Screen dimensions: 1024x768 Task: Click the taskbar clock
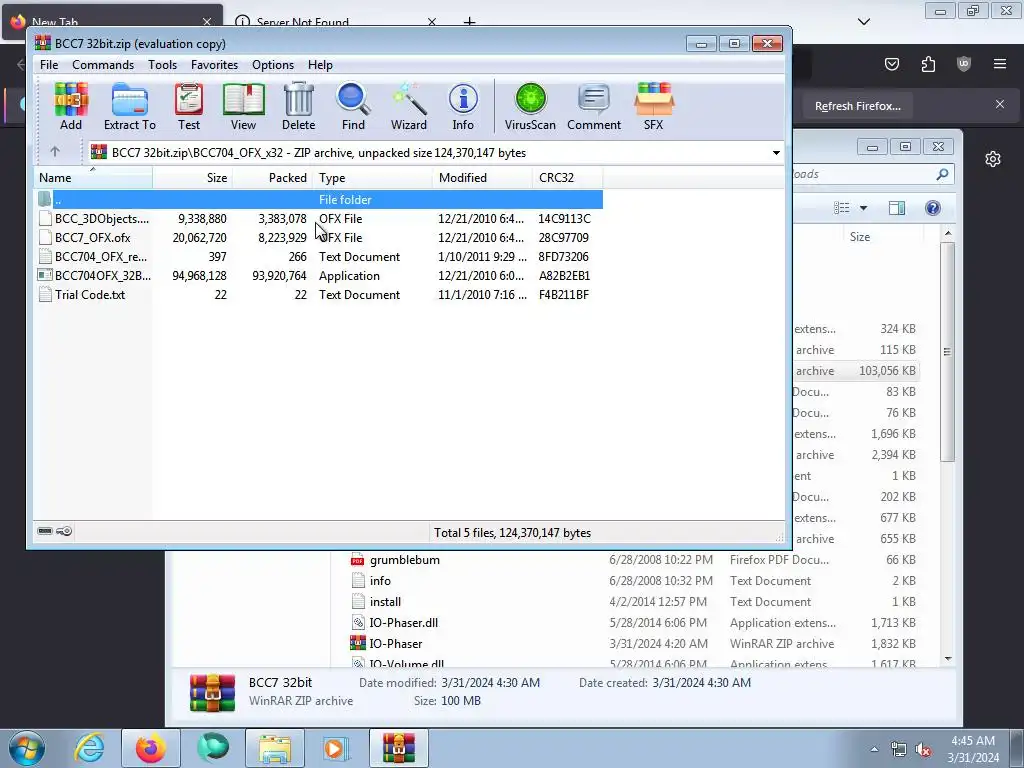click(x=973, y=749)
